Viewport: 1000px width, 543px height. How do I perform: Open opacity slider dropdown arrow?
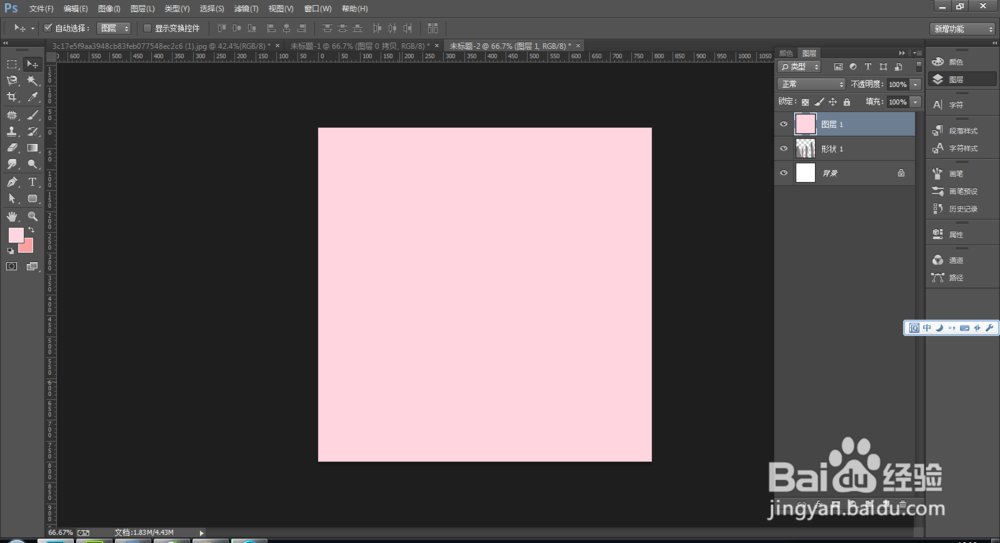(915, 84)
